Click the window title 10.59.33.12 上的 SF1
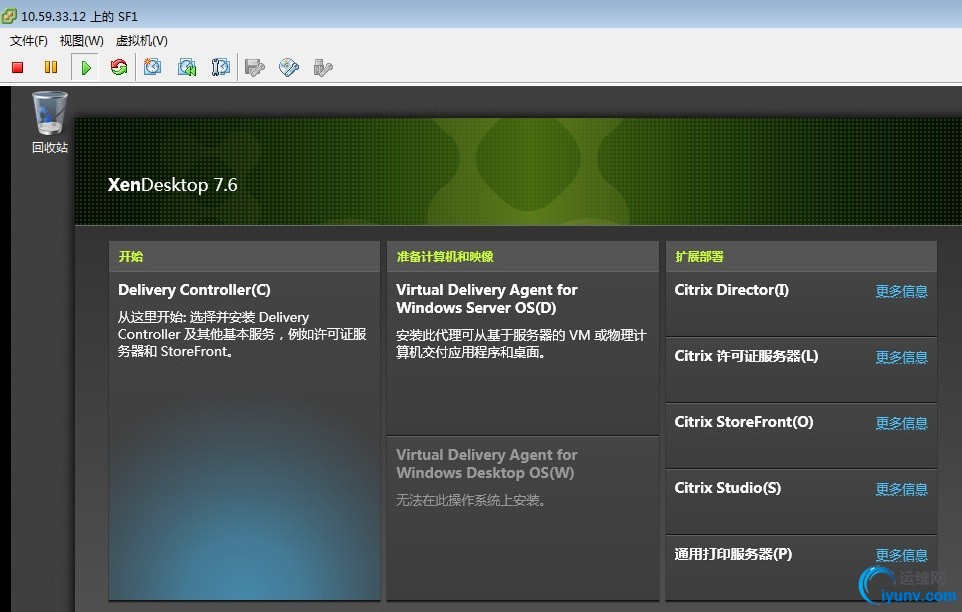 pyautogui.click(x=79, y=17)
